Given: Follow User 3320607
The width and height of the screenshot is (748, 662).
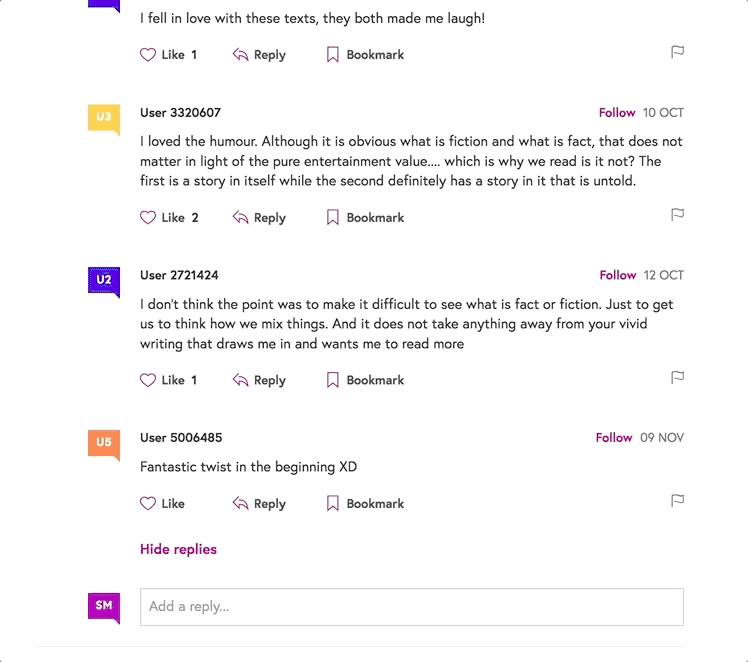Looking at the screenshot, I should pyautogui.click(x=617, y=113).
